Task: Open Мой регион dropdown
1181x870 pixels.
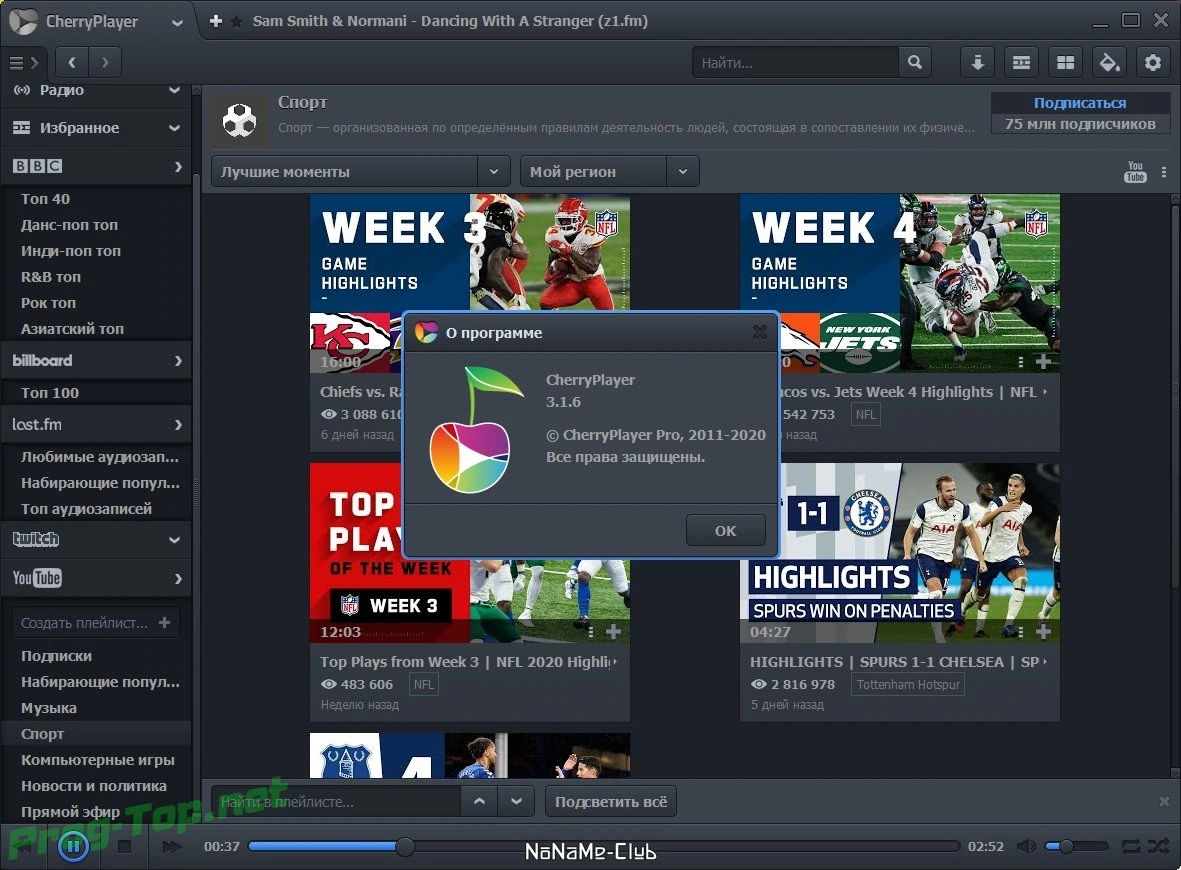Action: (609, 172)
